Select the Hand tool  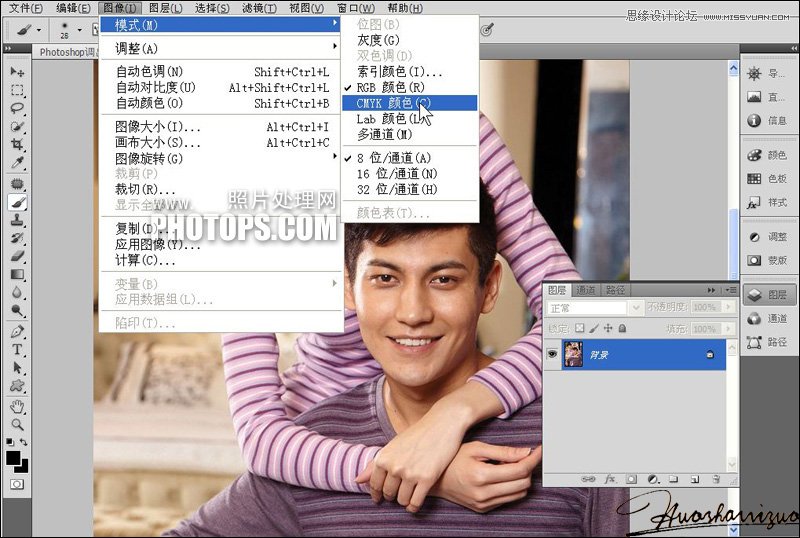point(17,407)
